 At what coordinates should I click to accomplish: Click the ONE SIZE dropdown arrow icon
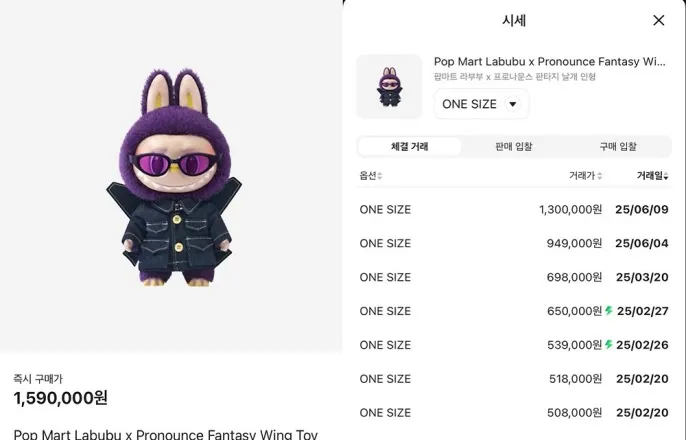point(512,104)
